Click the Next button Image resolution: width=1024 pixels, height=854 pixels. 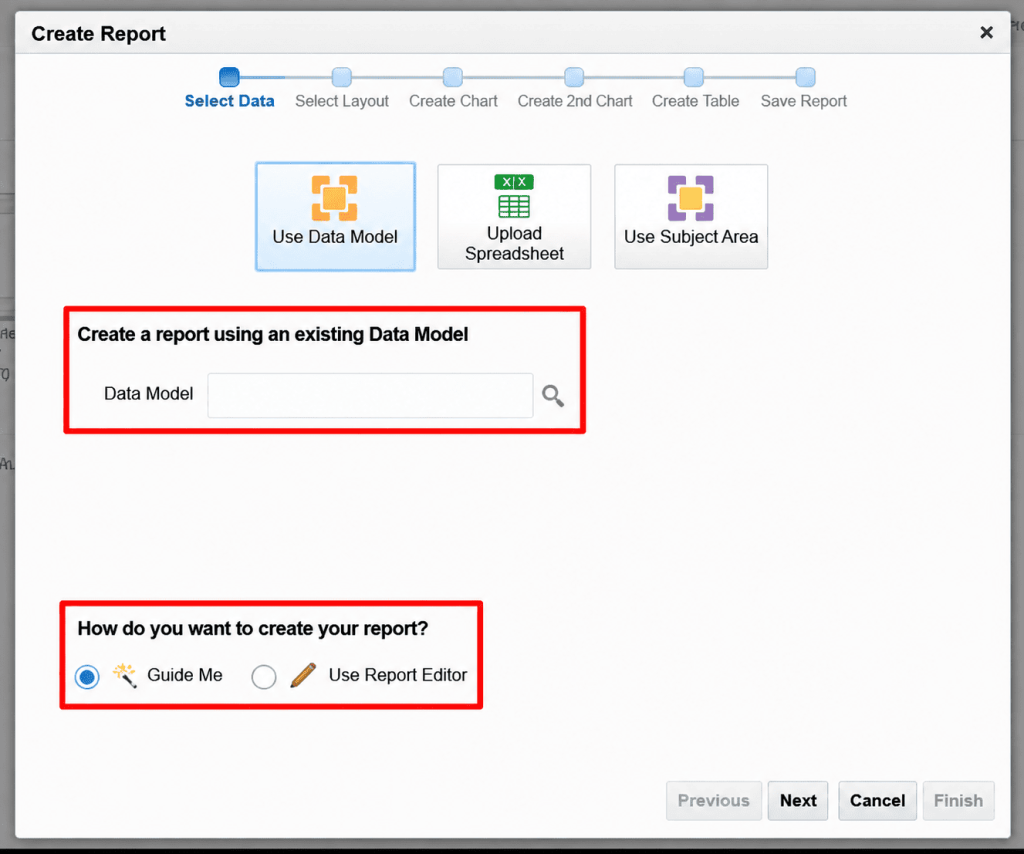point(798,800)
